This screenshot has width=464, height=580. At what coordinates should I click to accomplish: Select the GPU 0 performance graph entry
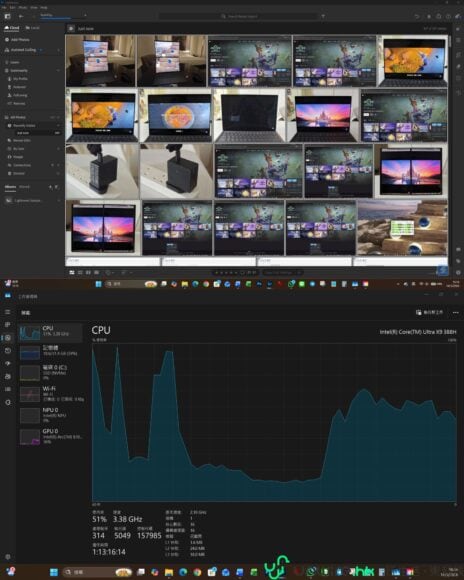pyautogui.click(x=51, y=436)
